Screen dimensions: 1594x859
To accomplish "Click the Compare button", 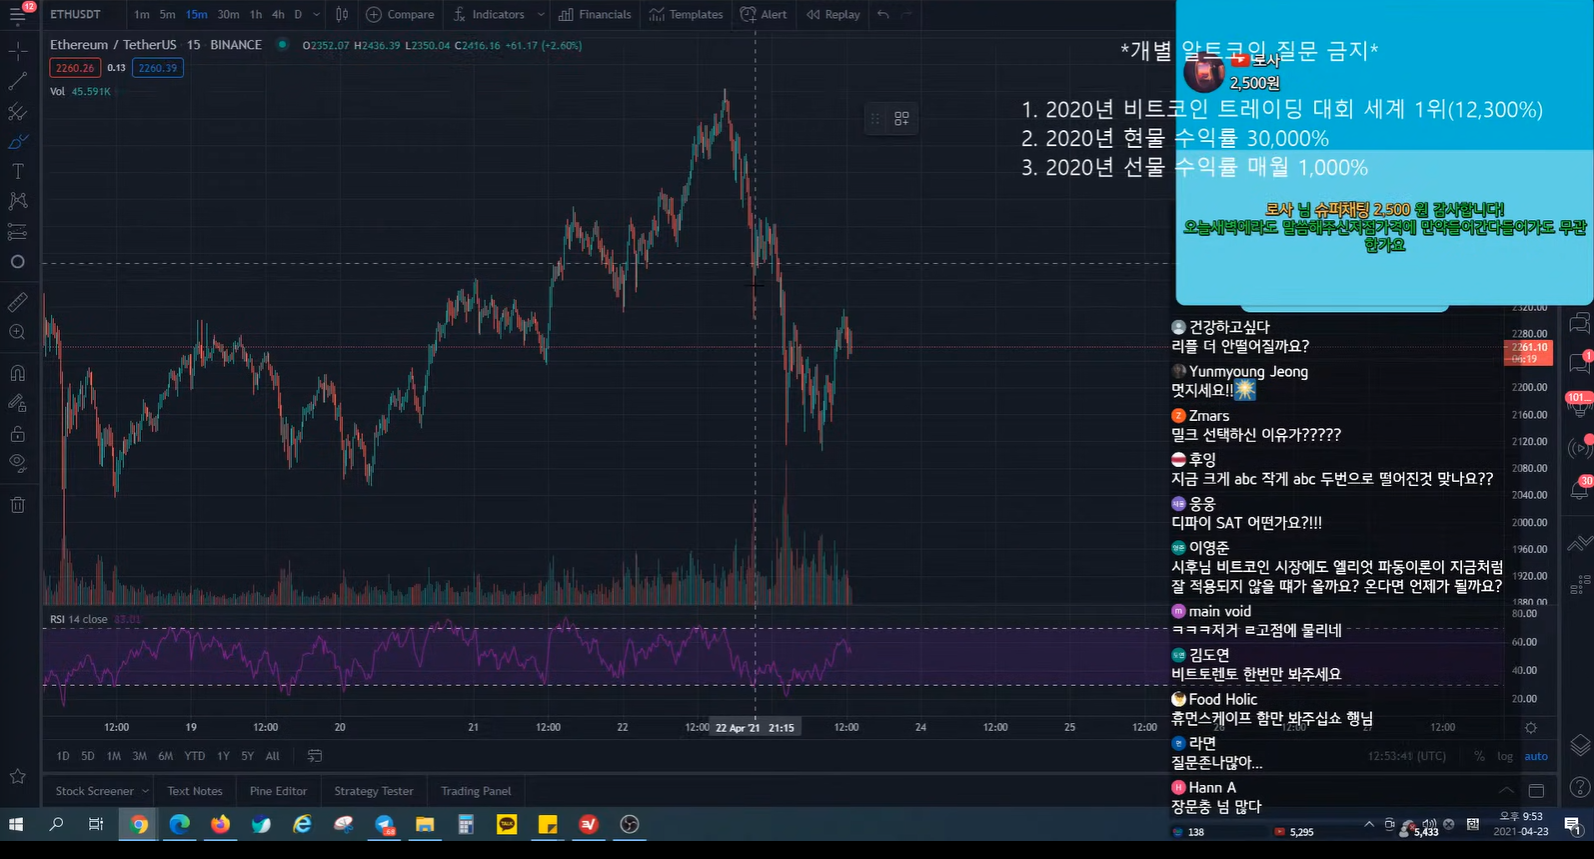I will coord(400,15).
